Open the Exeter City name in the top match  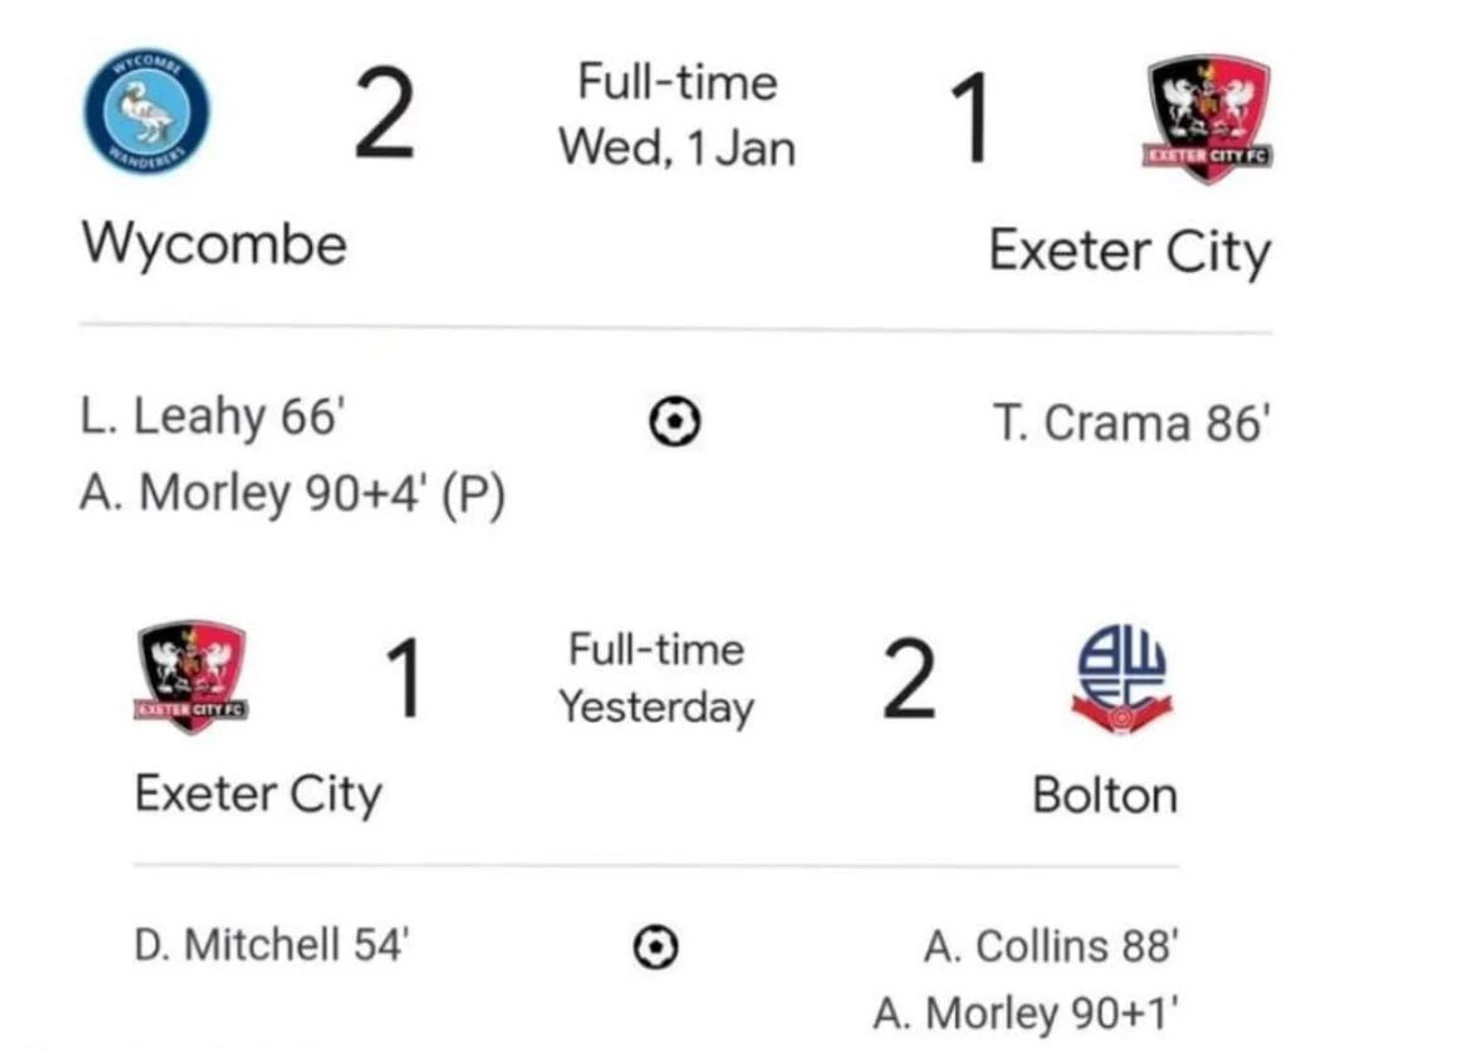tap(1130, 250)
